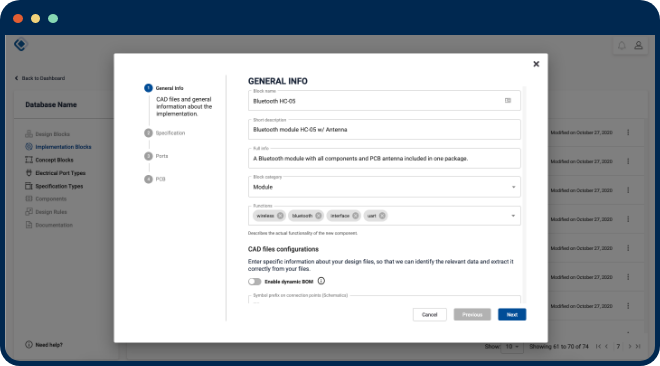Open the more options menu of the sixth table row

628,277
